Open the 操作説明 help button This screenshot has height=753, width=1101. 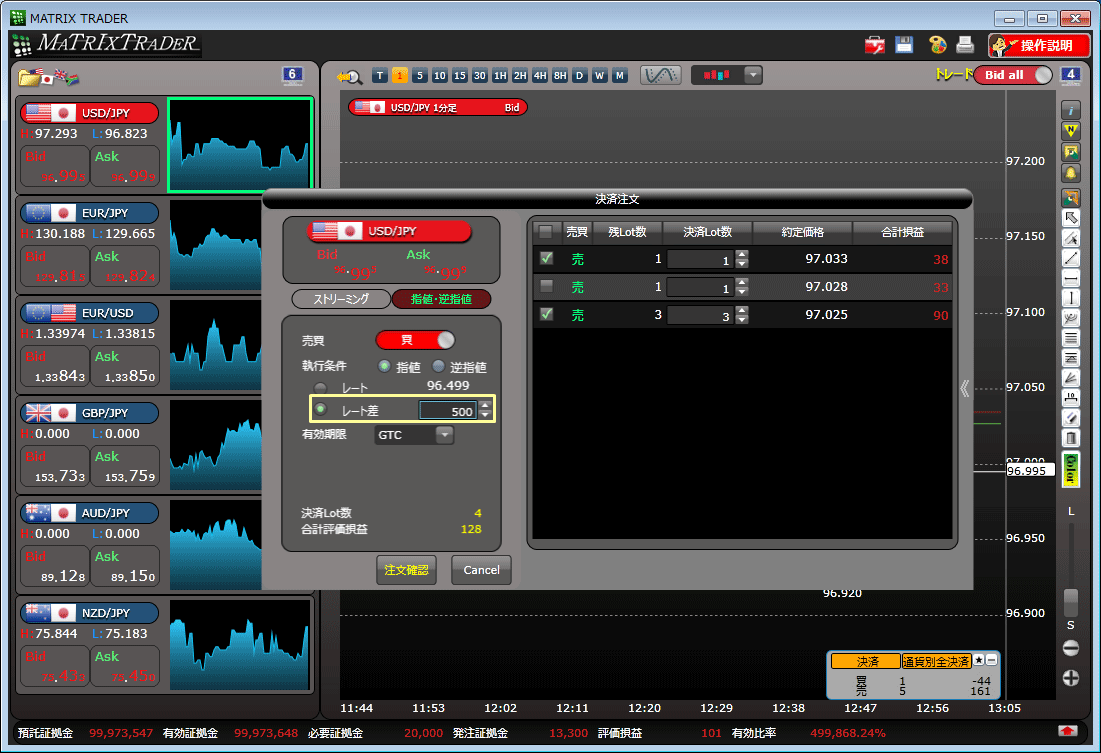pyautogui.click(x=1039, y=46)
